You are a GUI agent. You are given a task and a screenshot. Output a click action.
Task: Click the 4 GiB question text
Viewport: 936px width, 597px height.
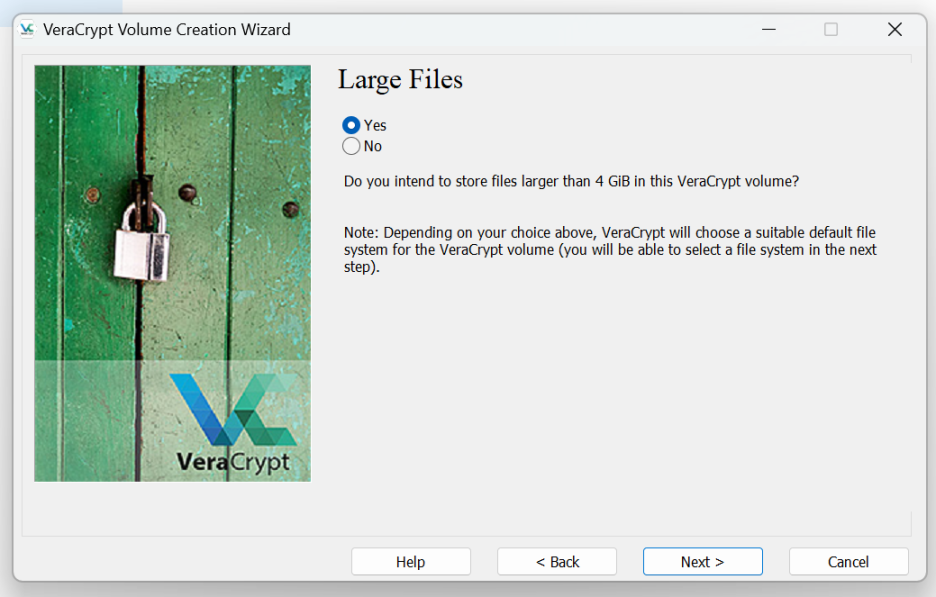(x=571, y=181)
